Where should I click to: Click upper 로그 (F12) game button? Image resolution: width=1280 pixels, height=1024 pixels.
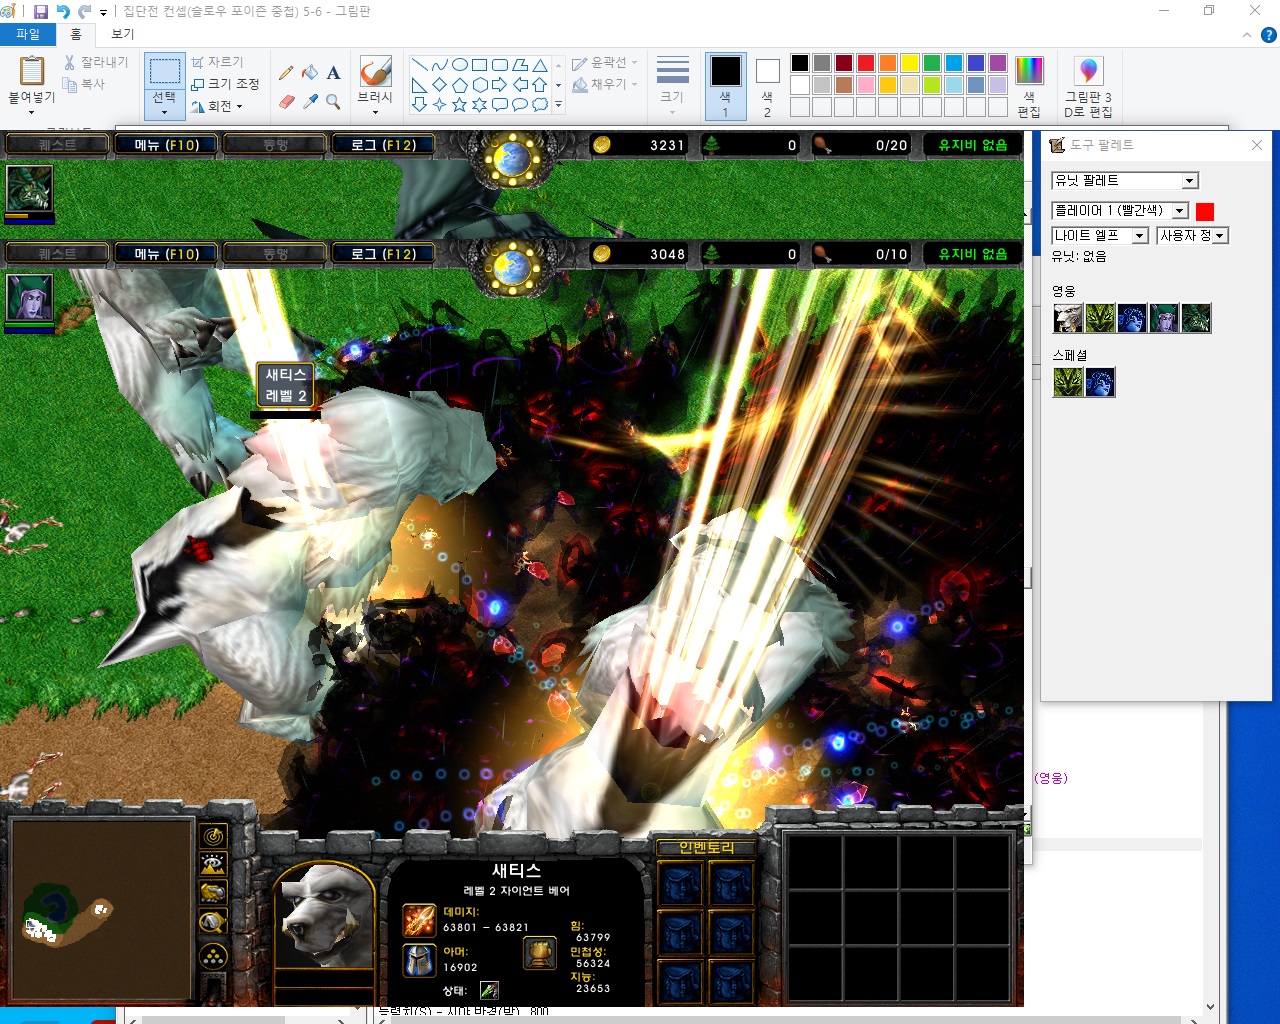(383, 145)
